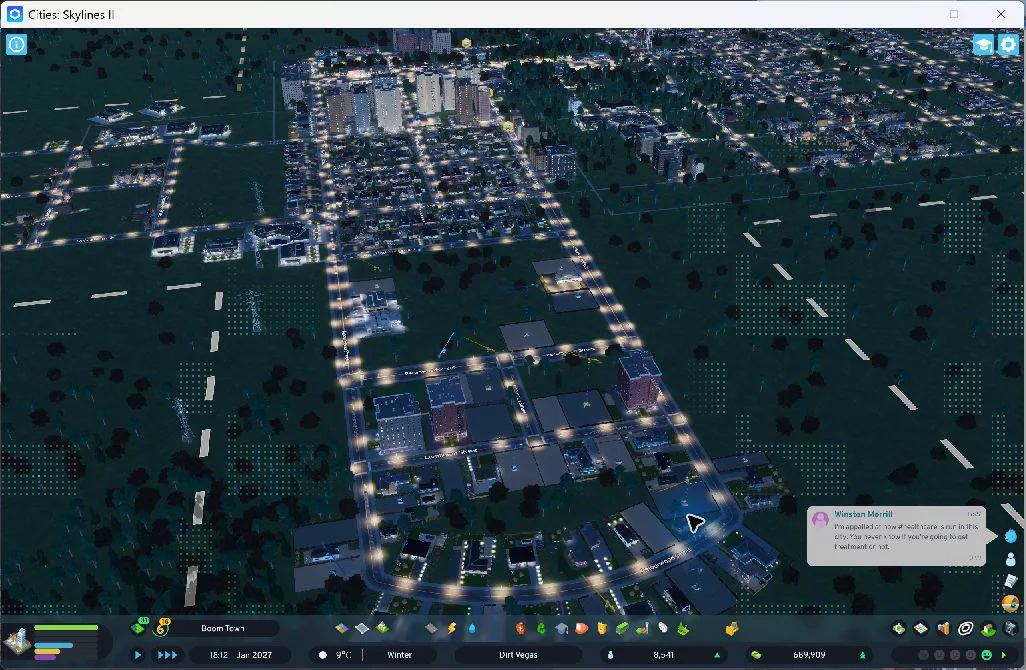The width and height of the screenshot is (1026, 670).
Task: Click the Boom Town milestone label
Action: click(x=222, y=628)
